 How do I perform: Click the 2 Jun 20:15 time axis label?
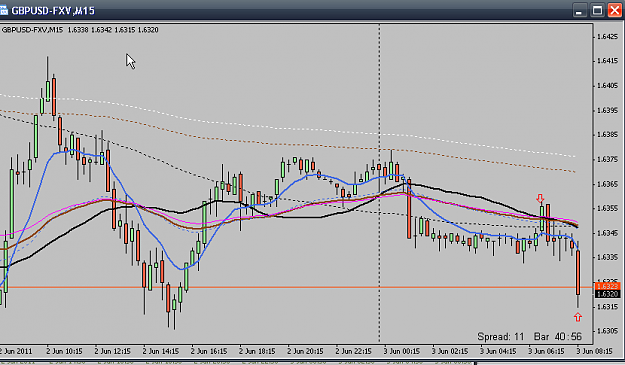click(x=305, y=351)
